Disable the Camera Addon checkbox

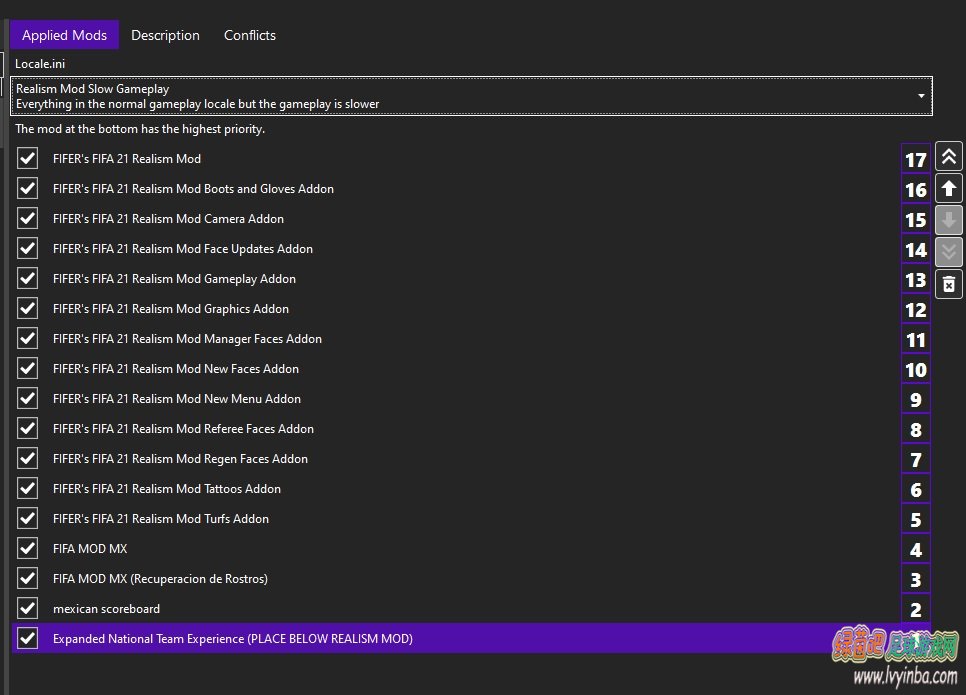tap(28, 219)
